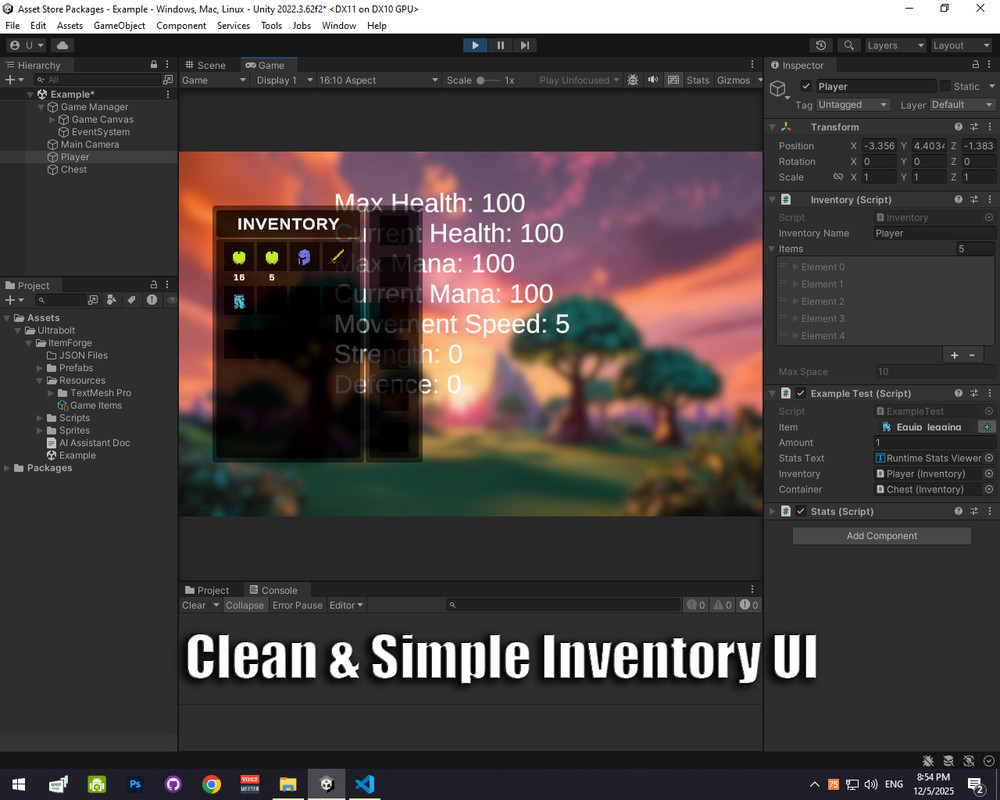Open the Untagged tag dropdown
This screenshot has height=800, width=1000.
click(851, 104)
